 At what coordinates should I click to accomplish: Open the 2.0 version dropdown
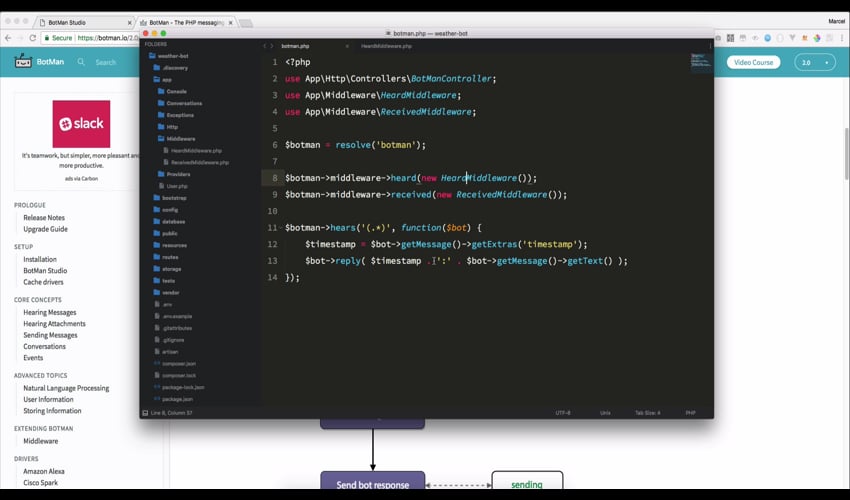pos(815,62)
